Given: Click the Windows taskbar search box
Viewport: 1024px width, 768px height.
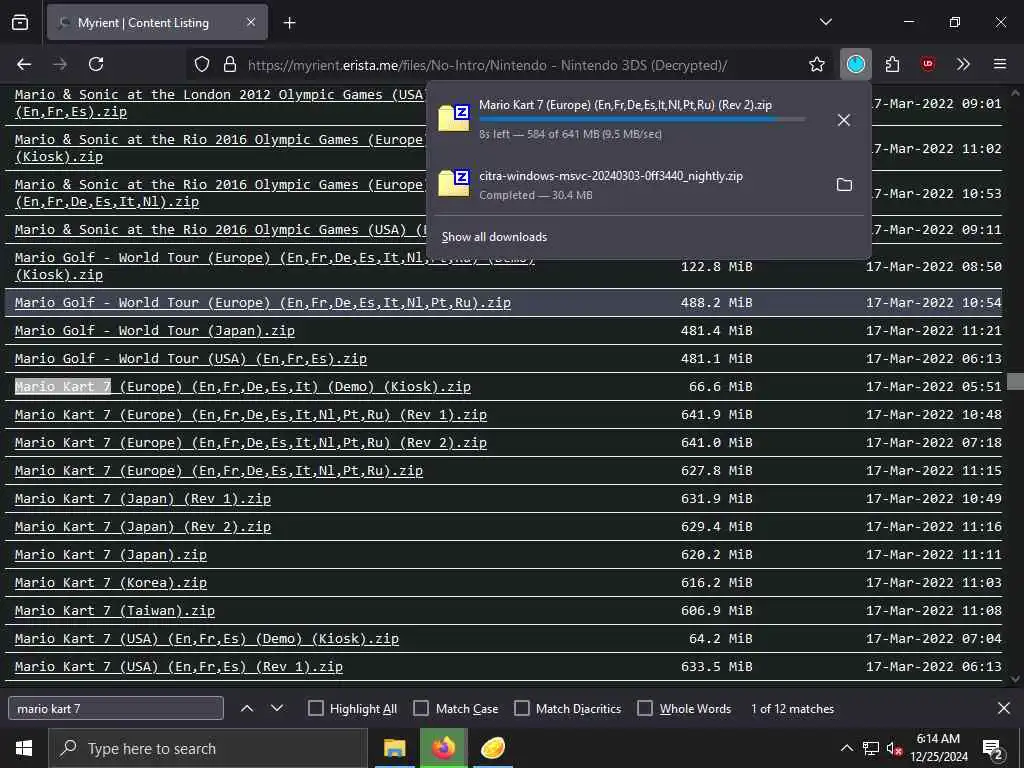Looking at the screenshot, I should 208,748.
